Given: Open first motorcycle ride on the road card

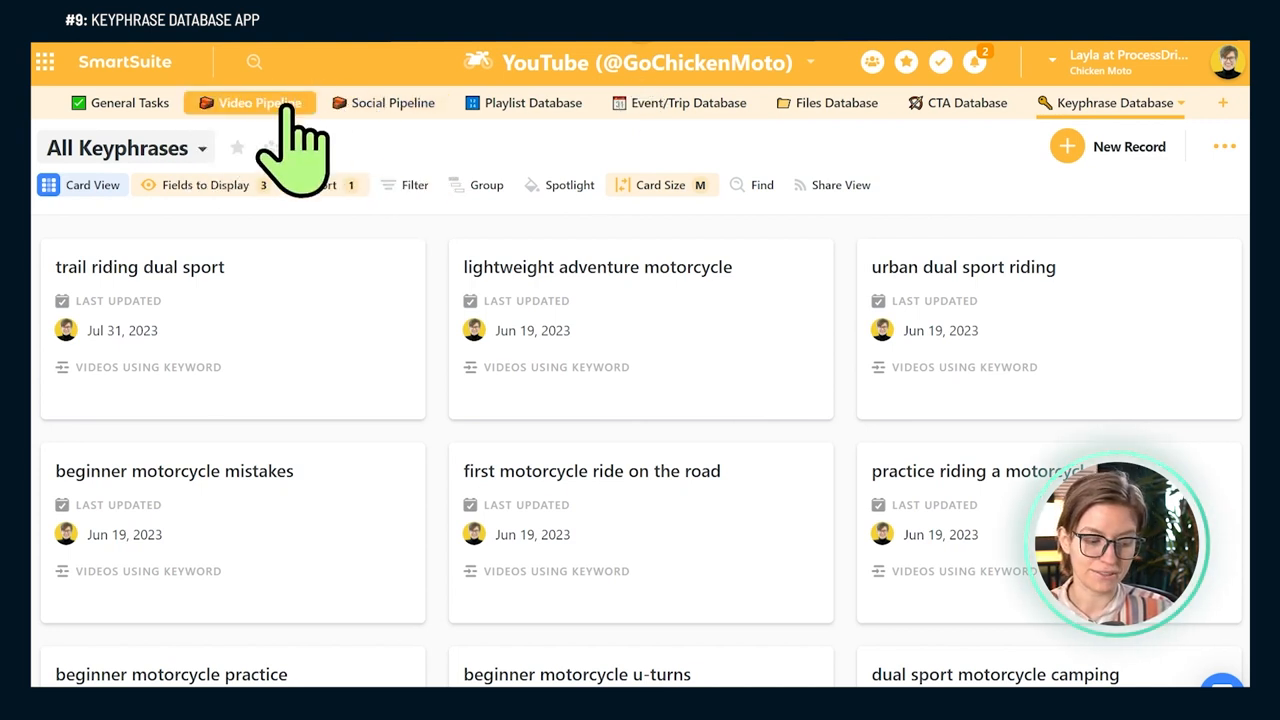Looking at the screenshot, I should coord(641,532).
